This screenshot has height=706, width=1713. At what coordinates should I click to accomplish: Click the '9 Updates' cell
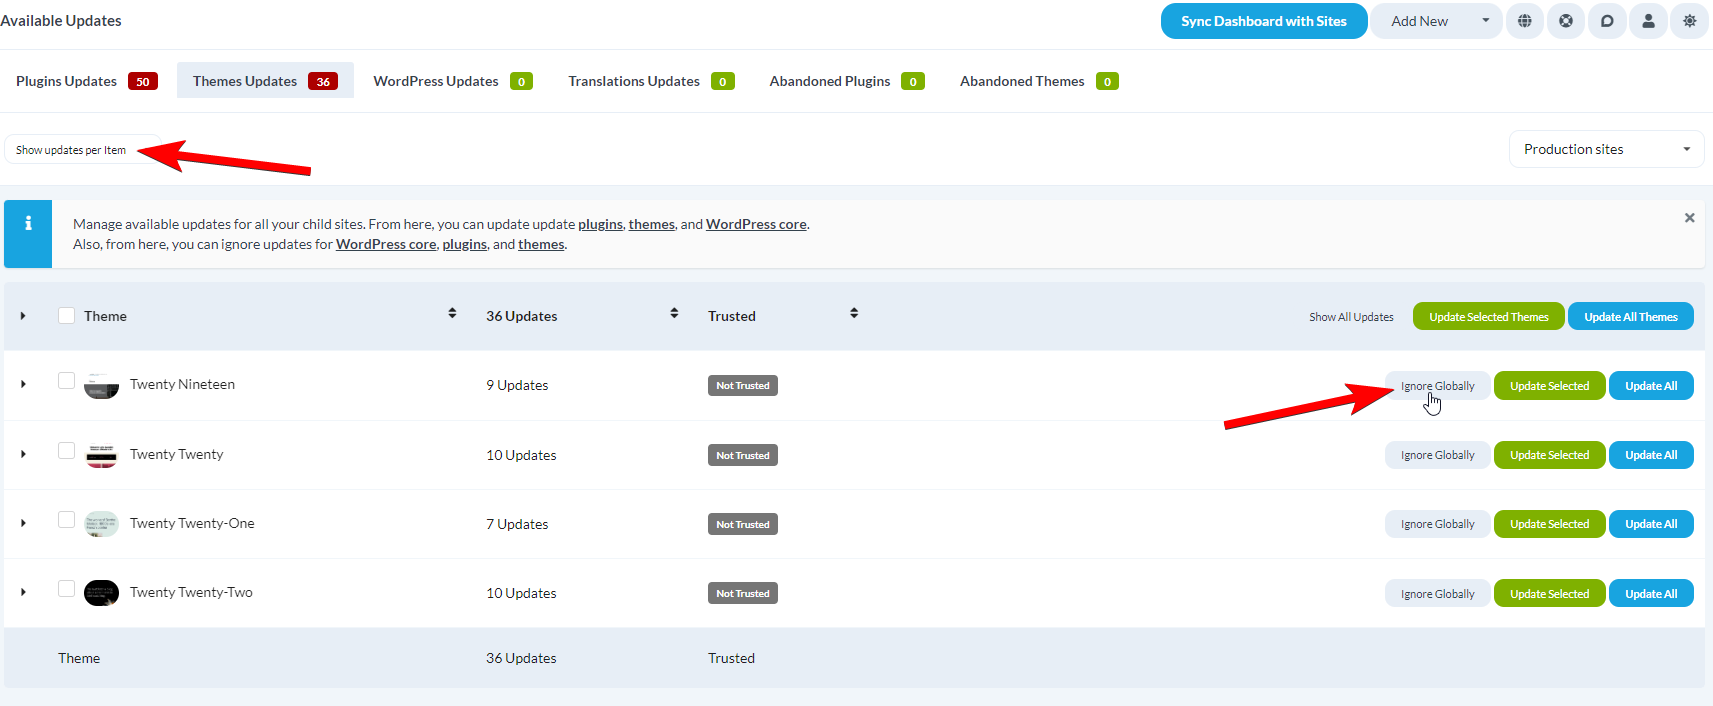[x=517, y=385]
